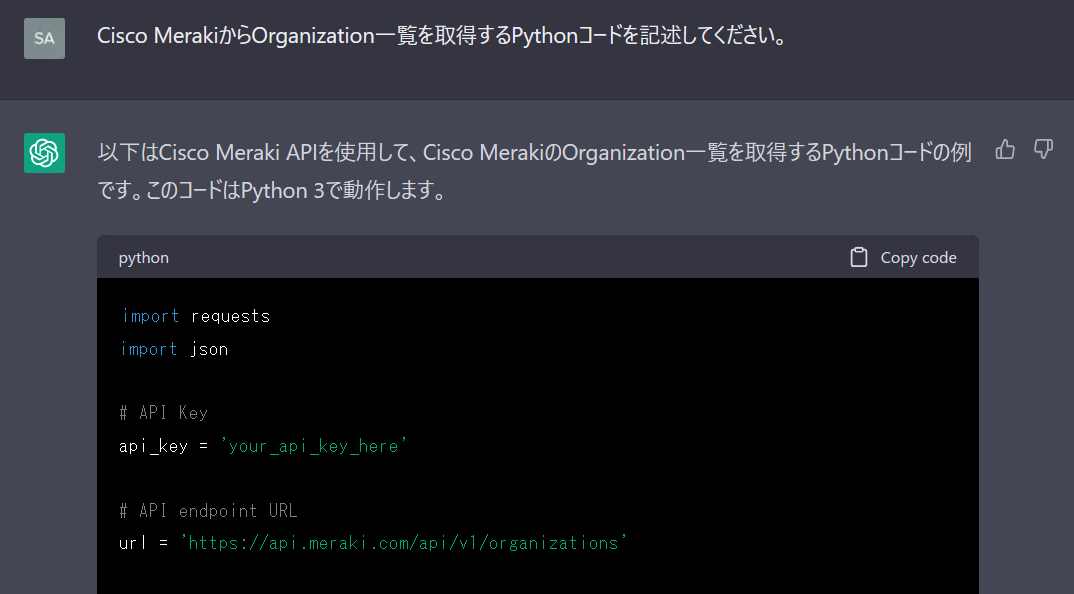Click the SA user avatar

45,38
